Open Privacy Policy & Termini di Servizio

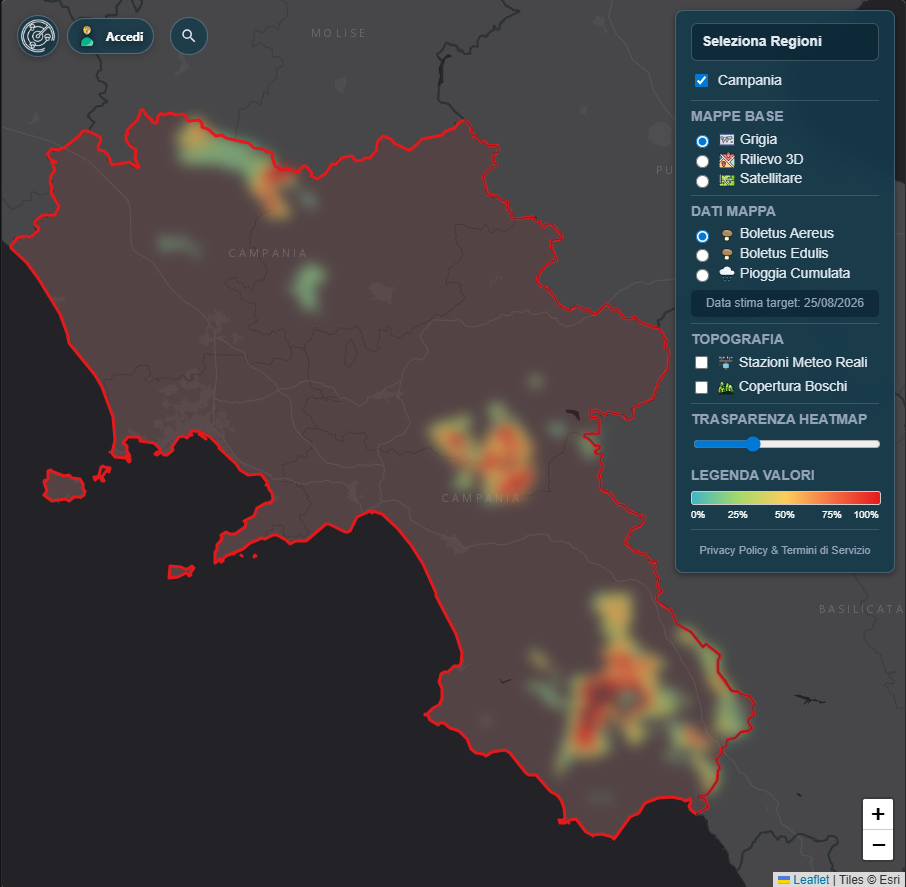tap(784, 551)
